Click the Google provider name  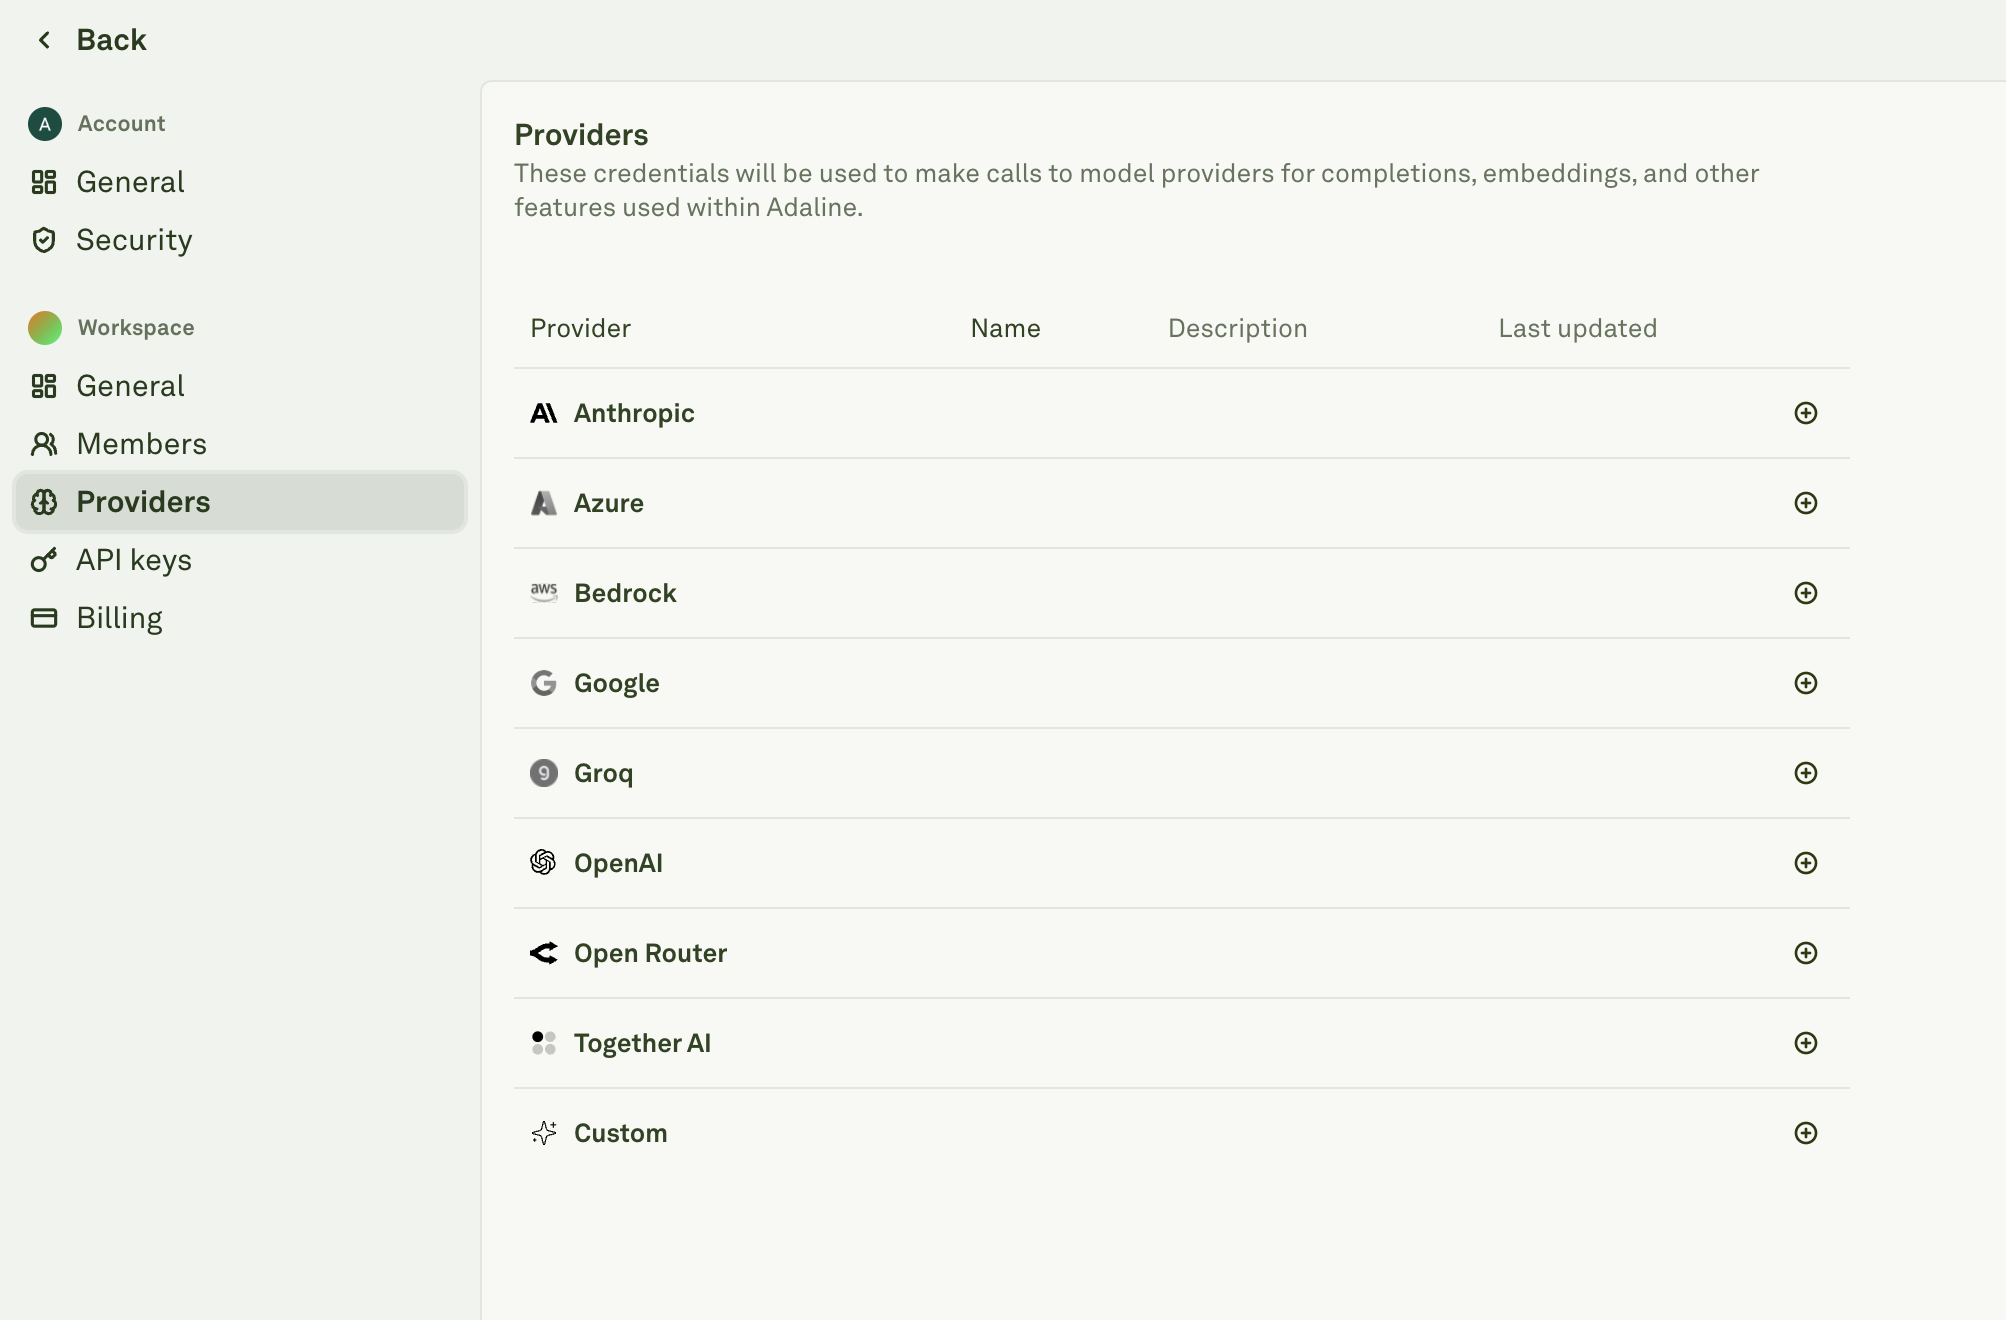616,683
